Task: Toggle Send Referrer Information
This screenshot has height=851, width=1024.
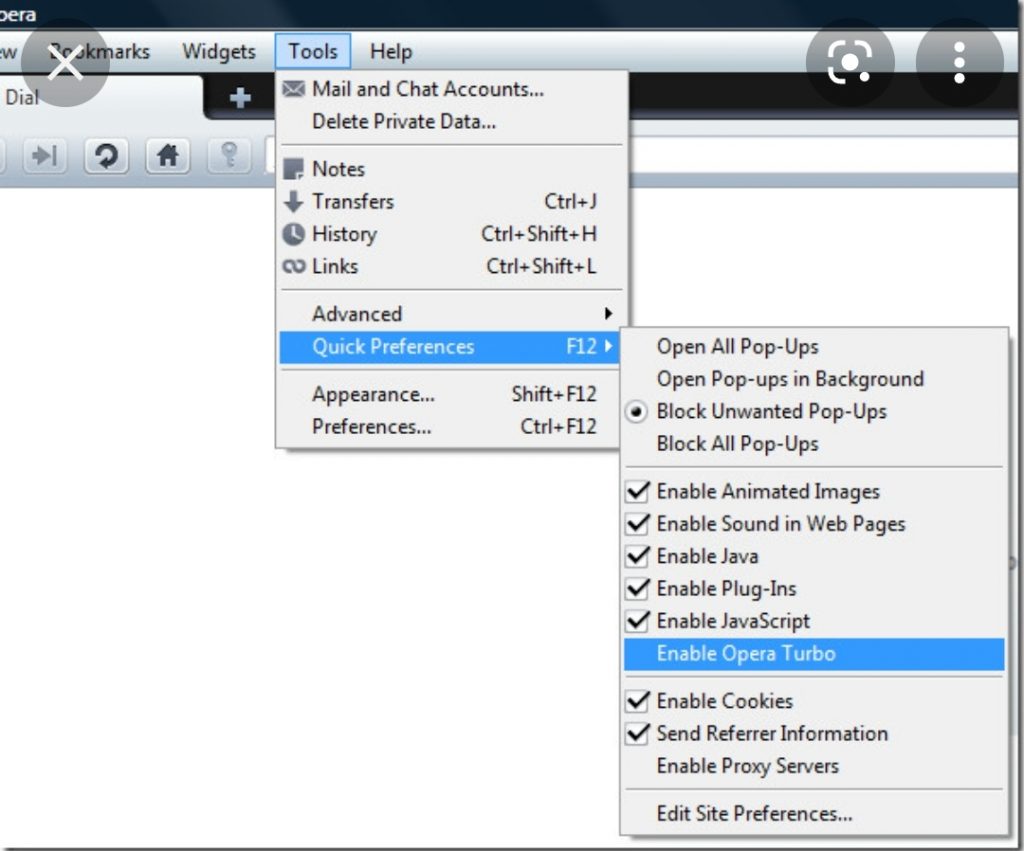Action: (814, 733)
